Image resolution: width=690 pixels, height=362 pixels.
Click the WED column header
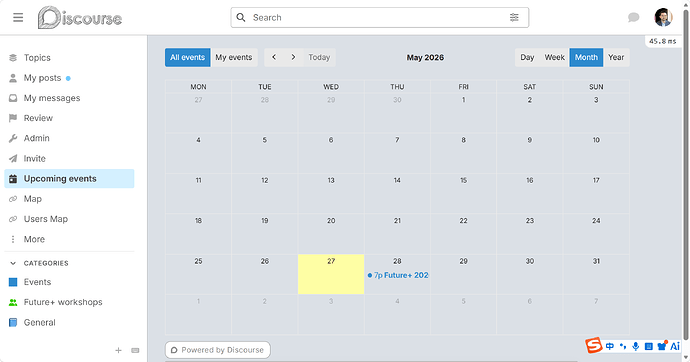point(331,87)
